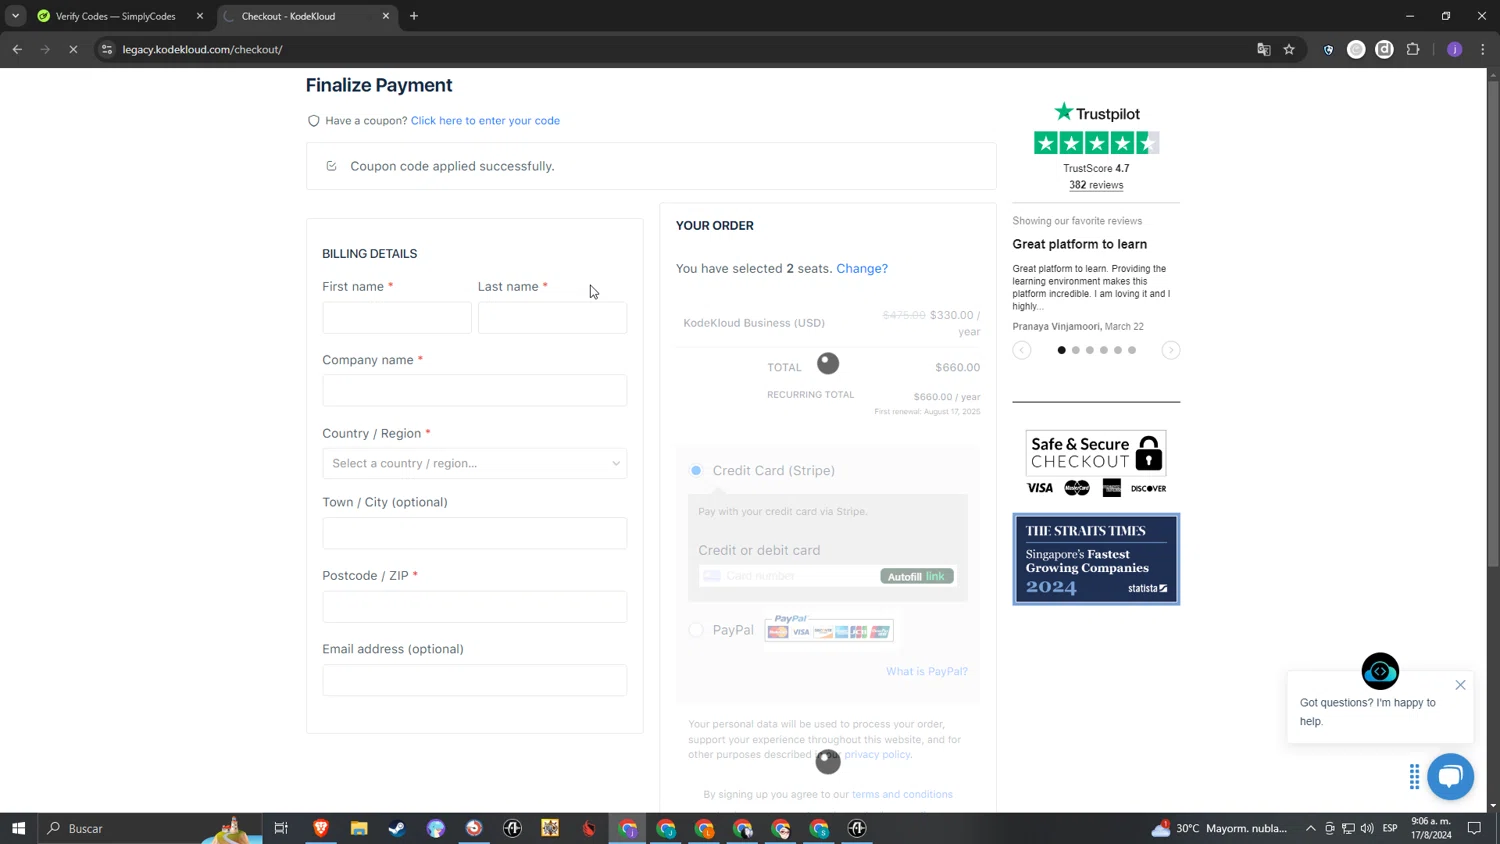The width and height of the screenshot is (1500, 844).
Task: Click the Straits Times fastest growing banner
Action: tap(1096, 559)
